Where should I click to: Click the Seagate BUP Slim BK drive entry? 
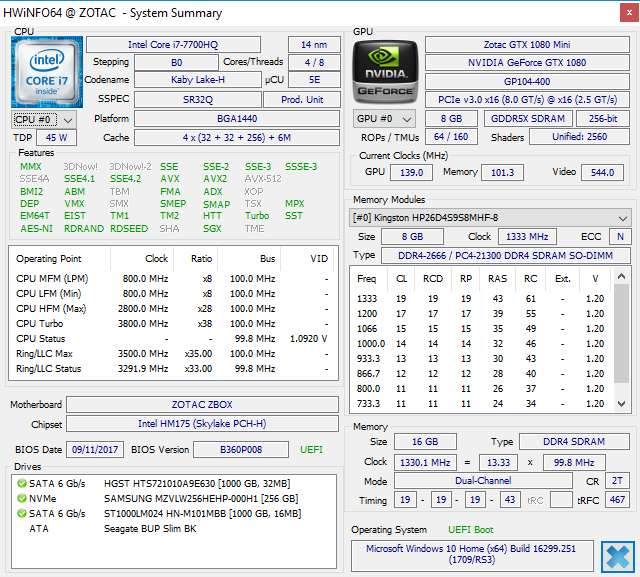(150, 528)
